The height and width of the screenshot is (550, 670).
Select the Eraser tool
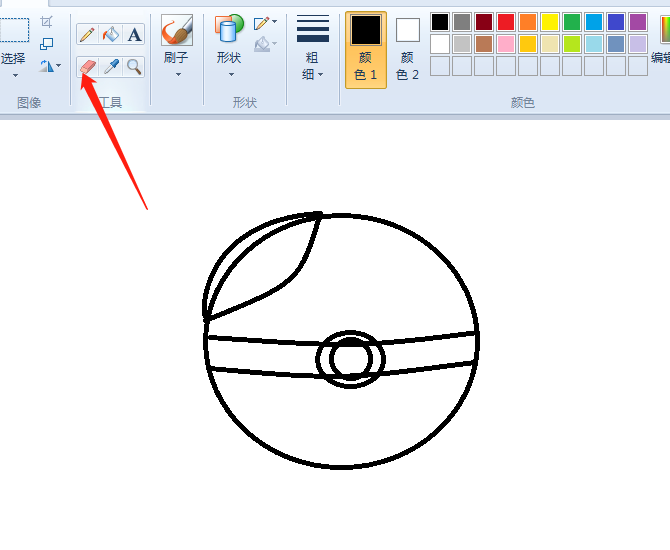[x=88, y=67]
